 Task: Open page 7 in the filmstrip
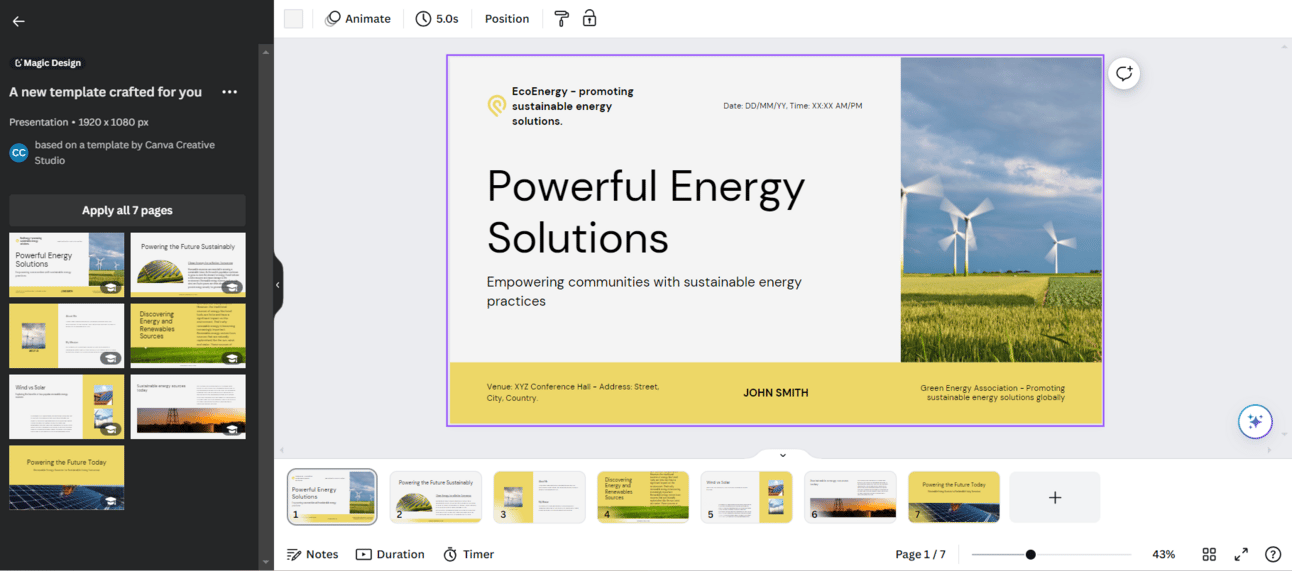click(954, 497)
